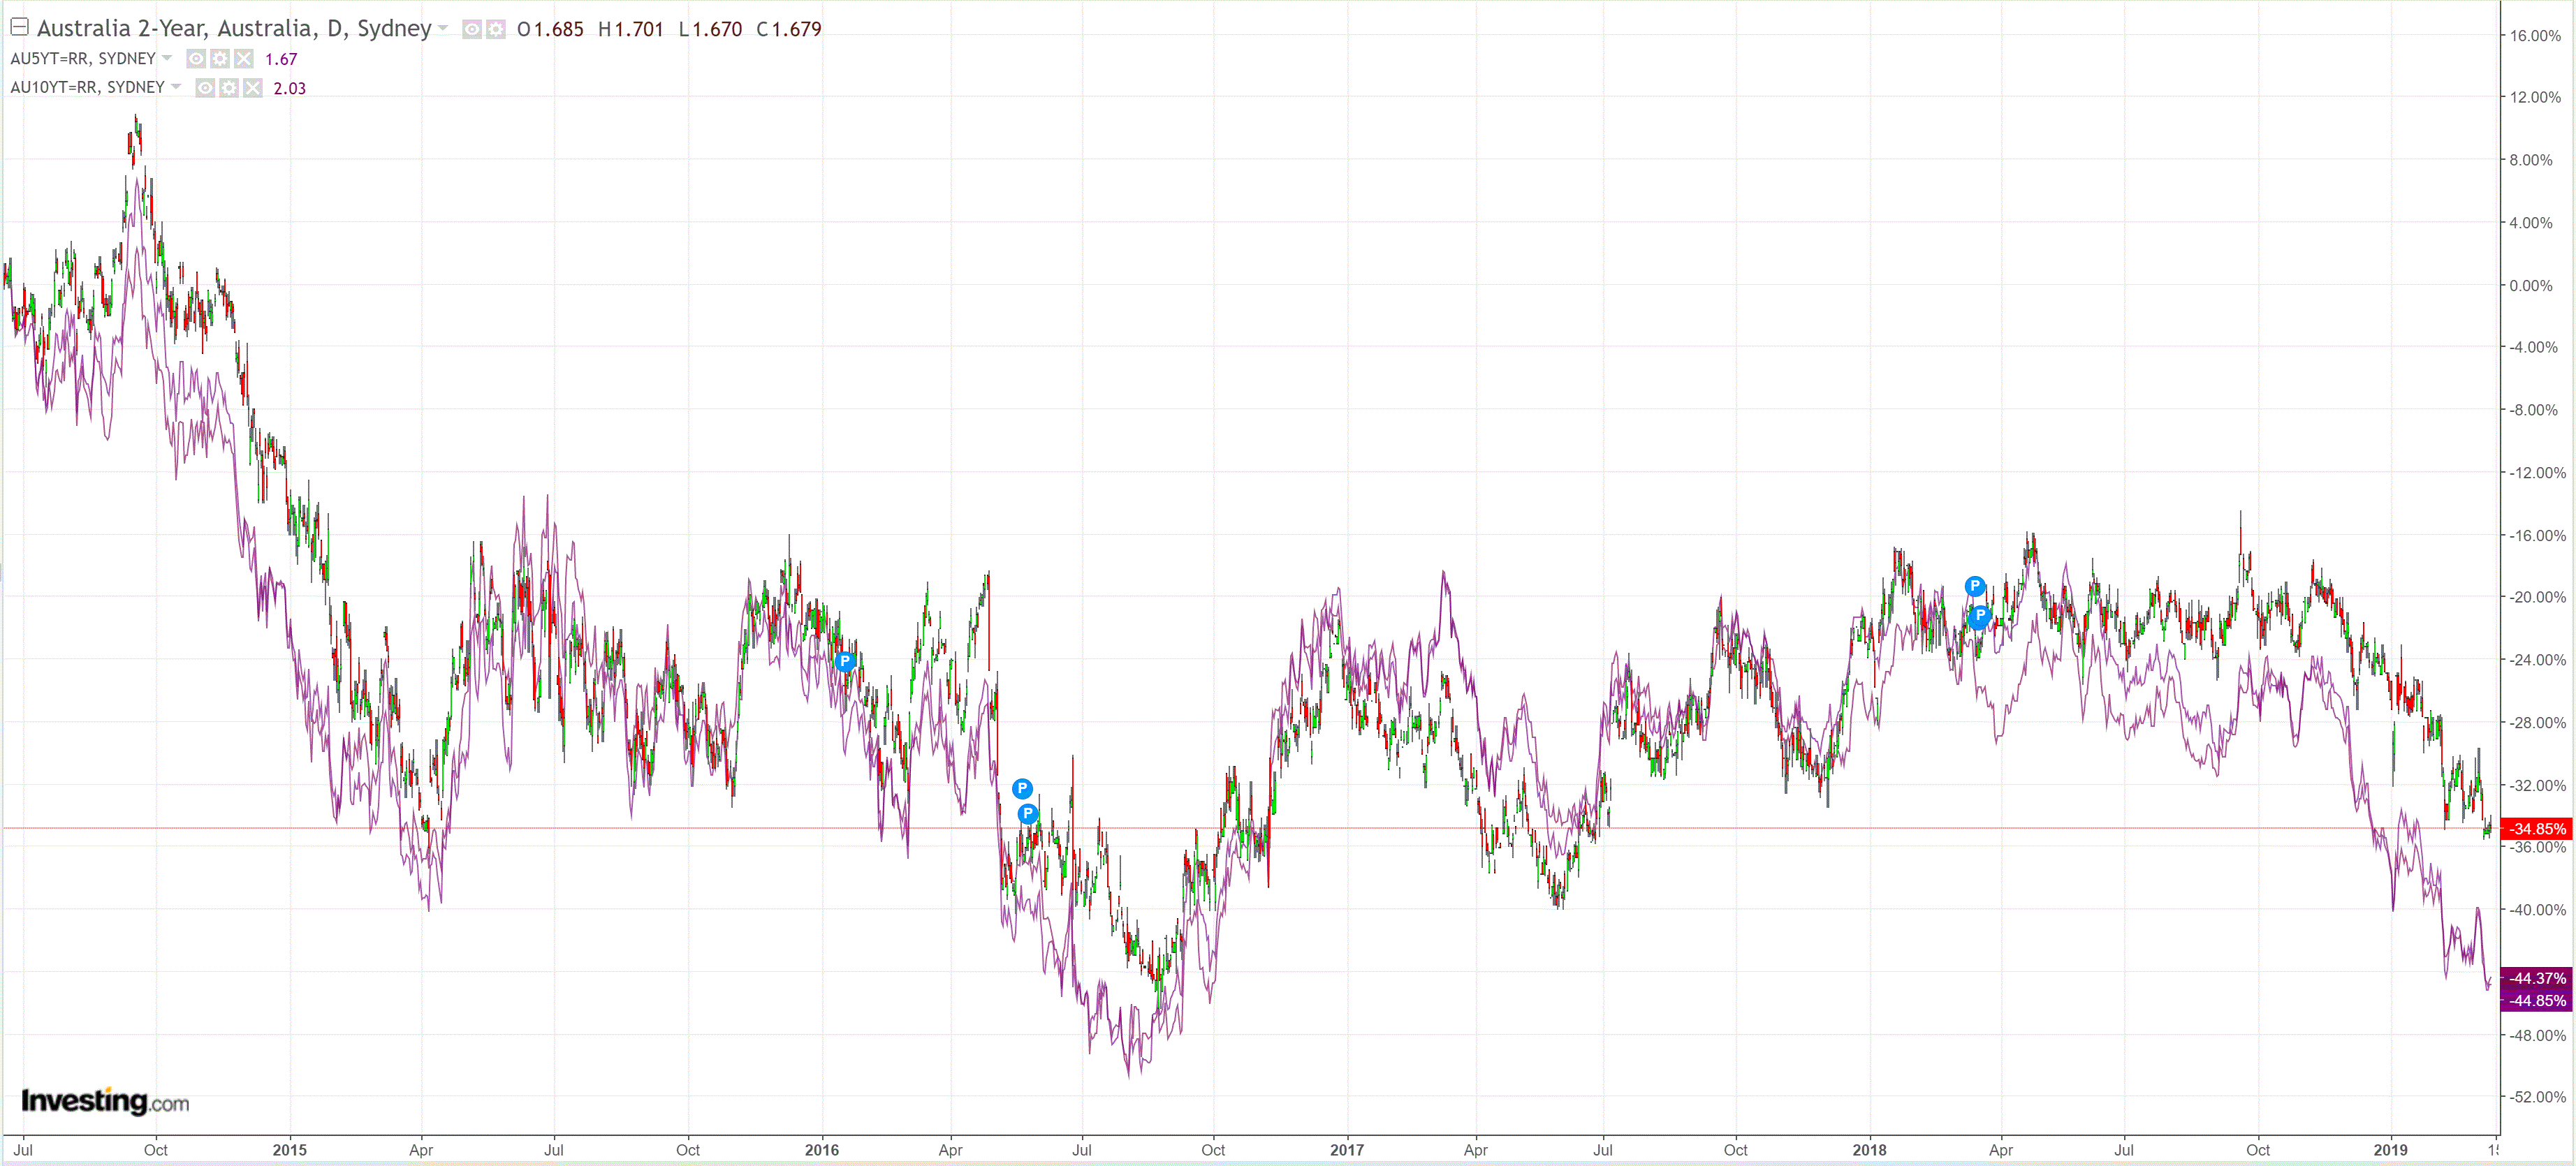Image resolution: width=2576 pixels, height=1166 pixels.
Task: Open the Australia 2-Year title dropdown arrow
Action: coord(443,28)
